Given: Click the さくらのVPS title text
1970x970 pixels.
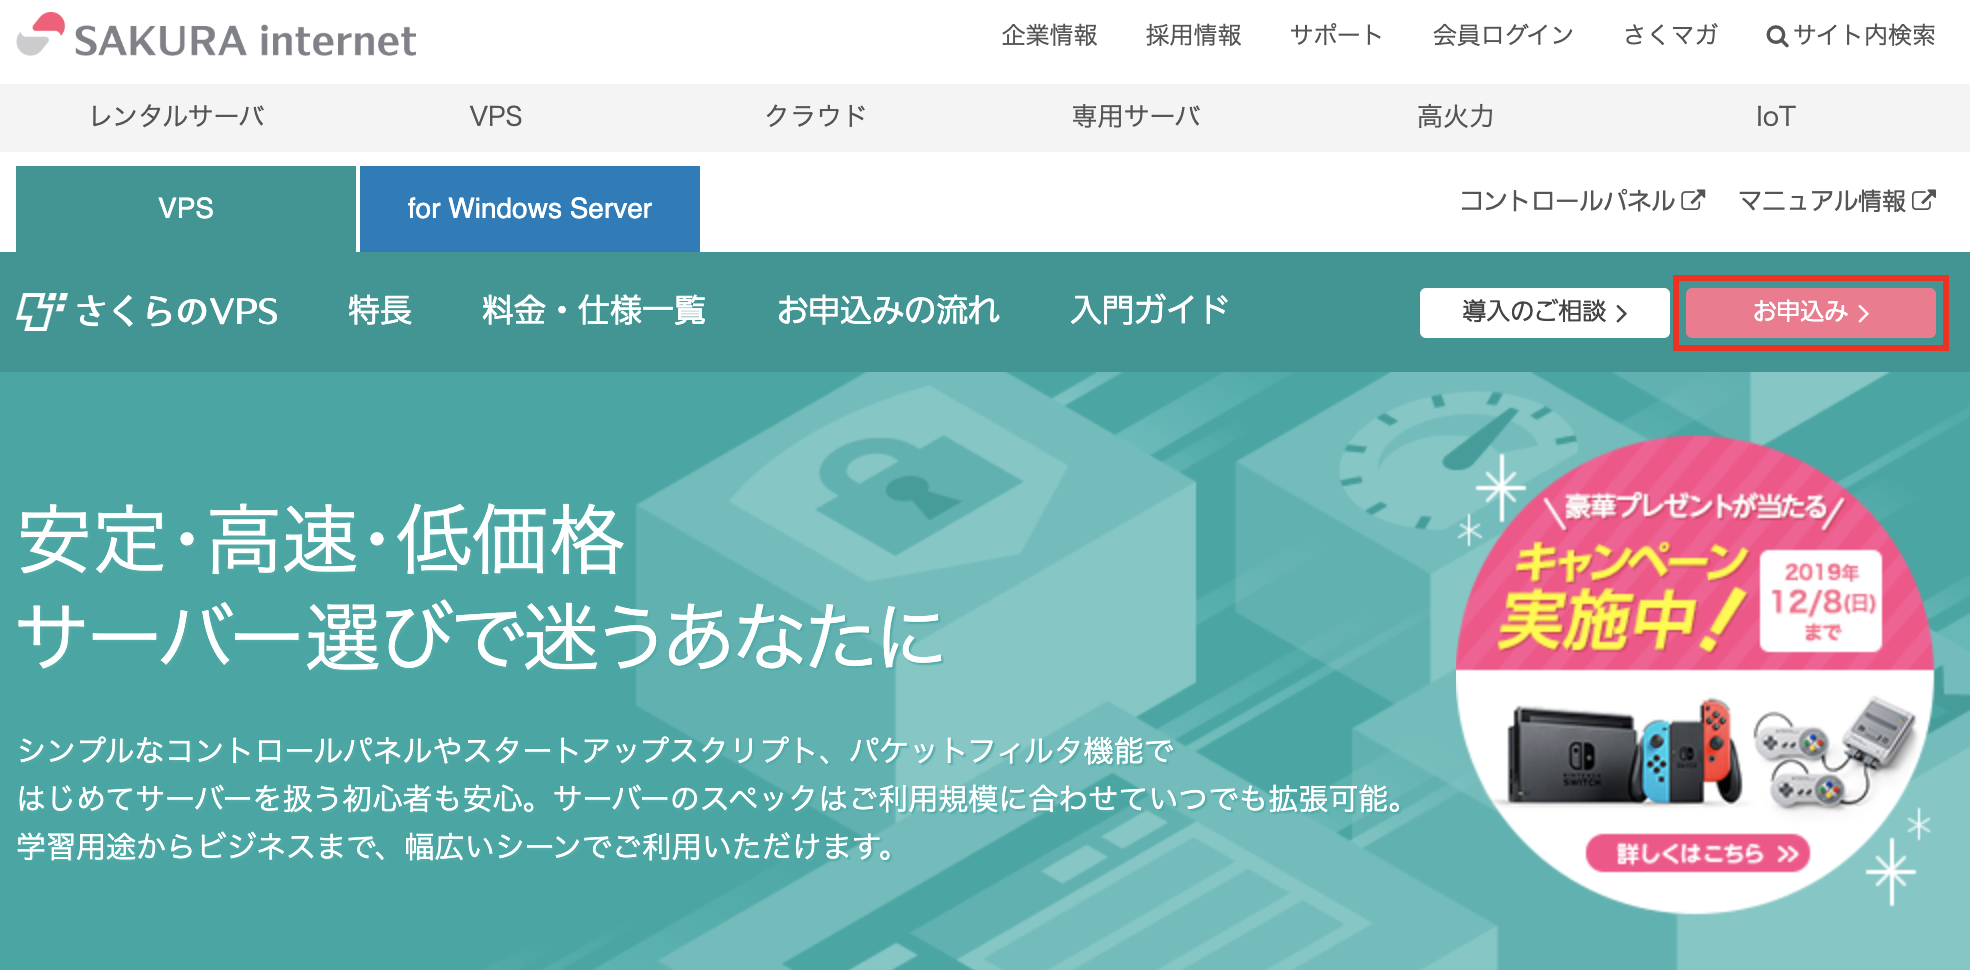Looking at the screenshot, I should [177, 311].
